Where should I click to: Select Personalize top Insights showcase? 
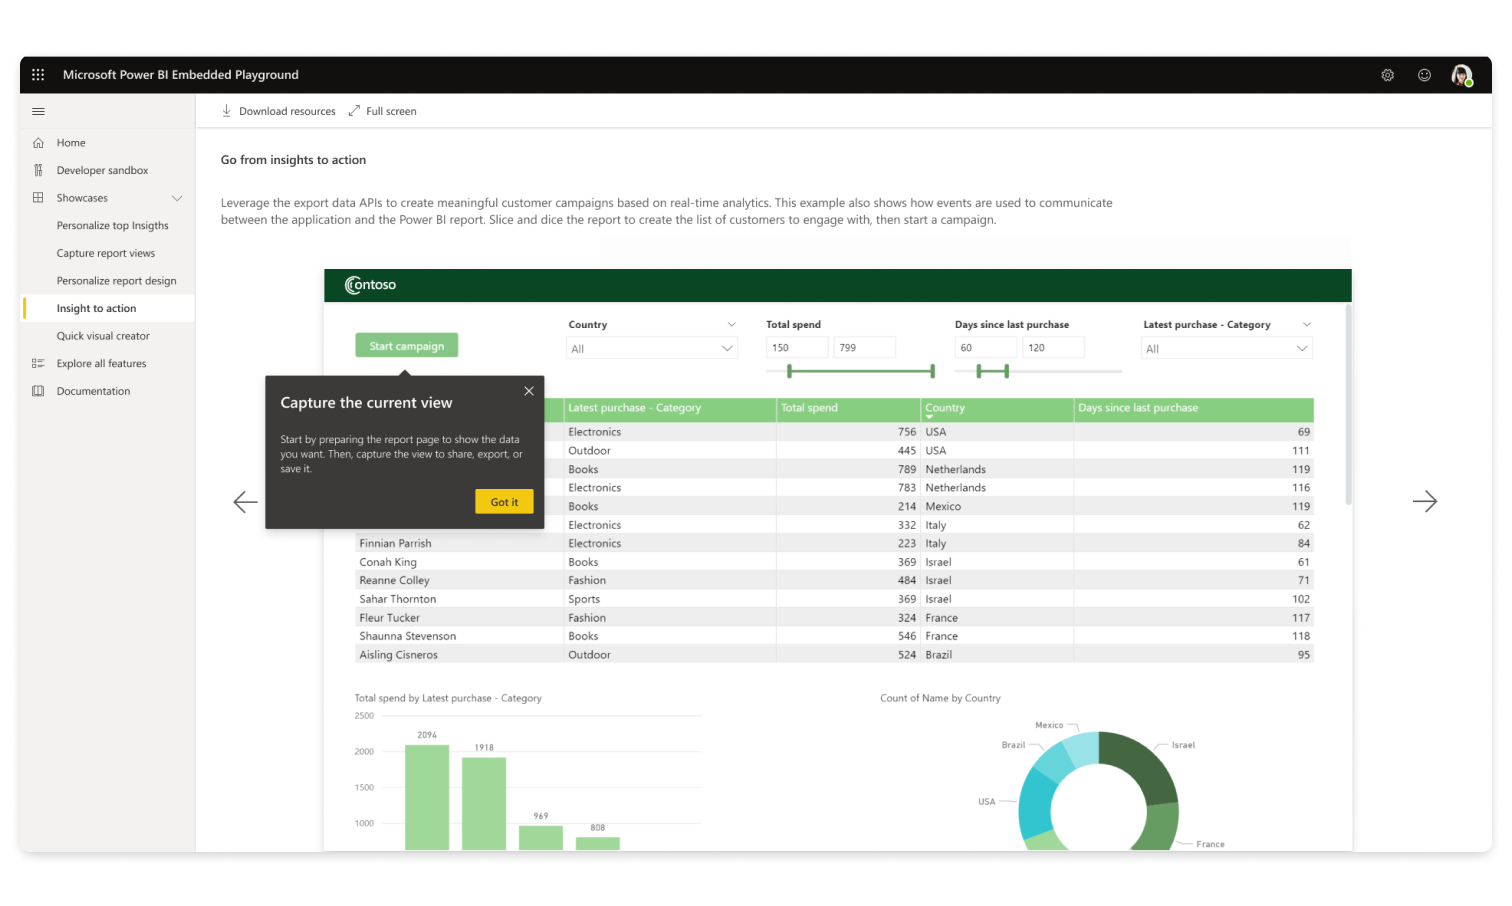[x=113, y=226]
